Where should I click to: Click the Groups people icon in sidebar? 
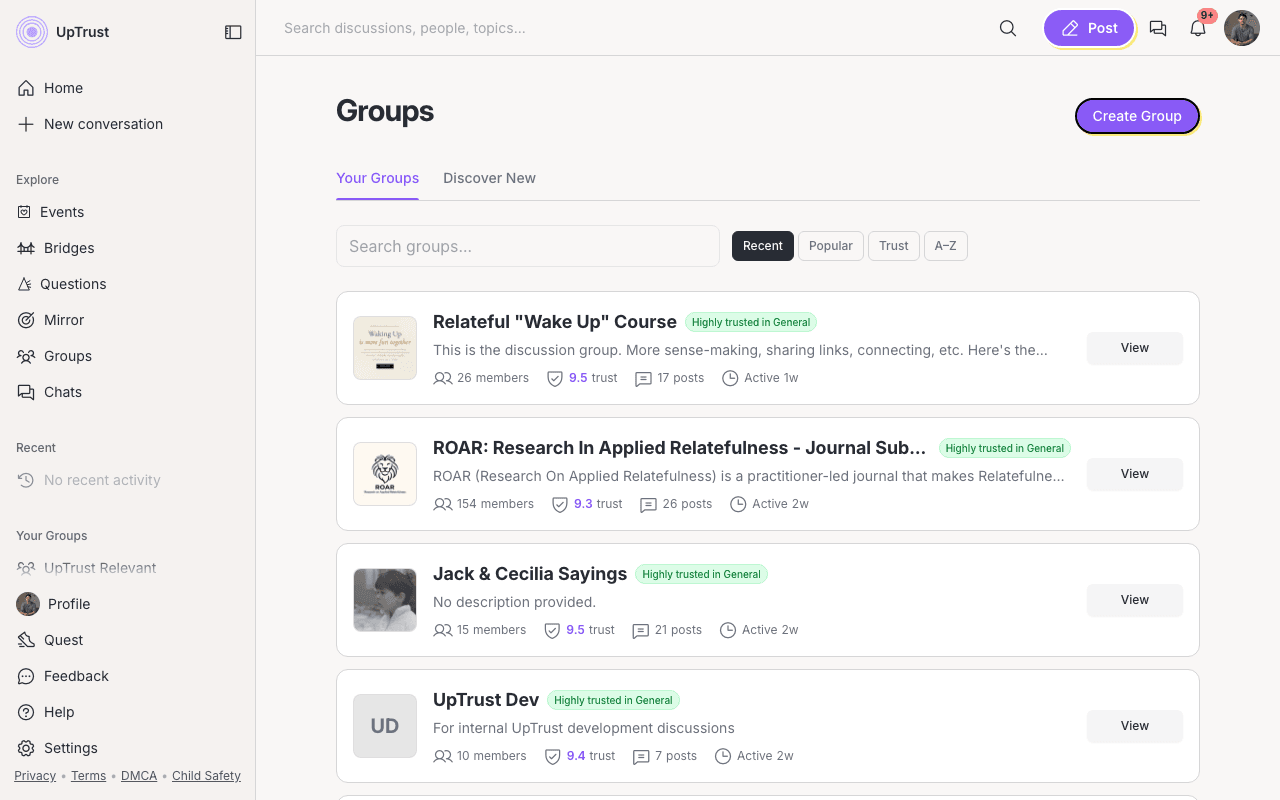(26, 356)
